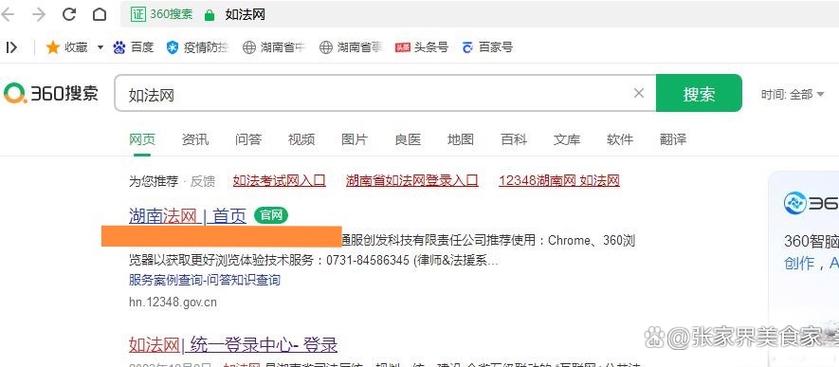Open the first 湖南省 globe bookmark

[273, 47]
